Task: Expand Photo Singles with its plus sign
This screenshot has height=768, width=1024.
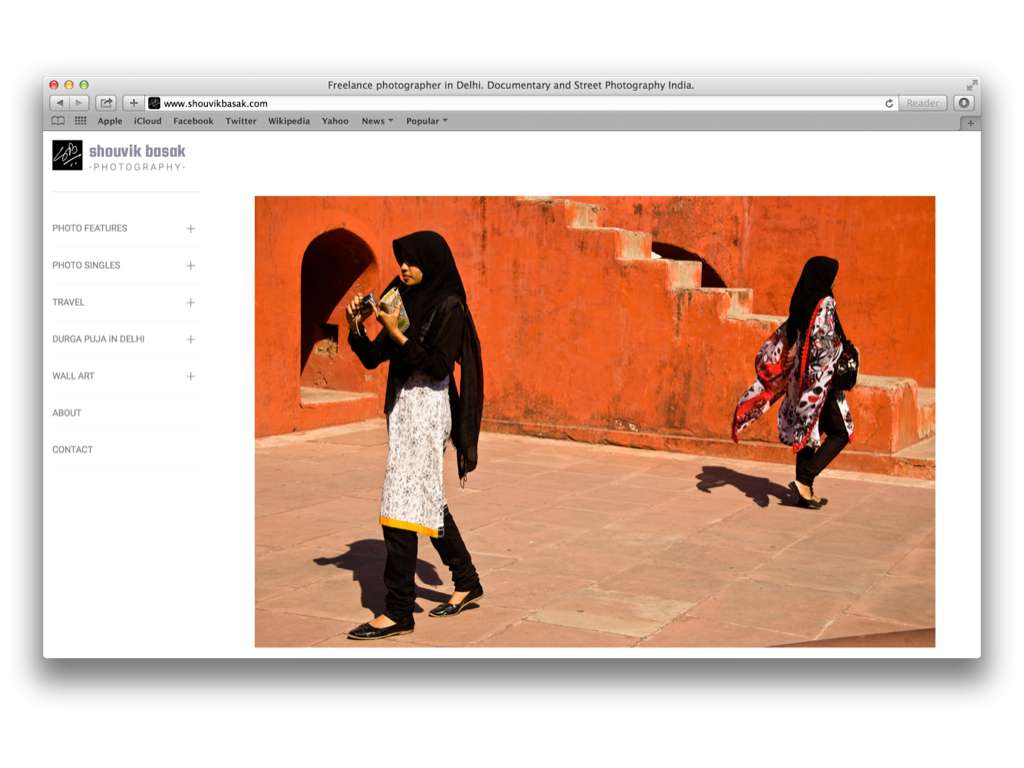Action: tap(191, 266)
